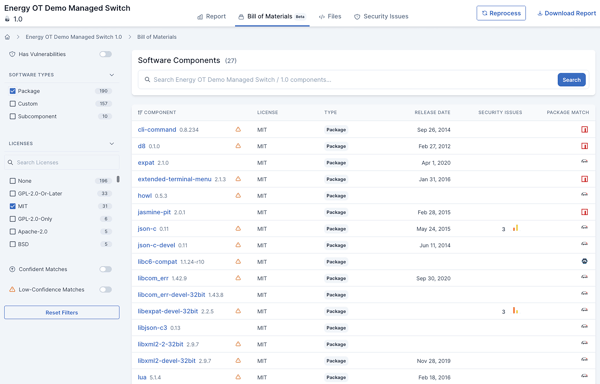This screenshot has height=384, width=600.
Task: Click the package match icon for libjson-c3
Action: 584,327
